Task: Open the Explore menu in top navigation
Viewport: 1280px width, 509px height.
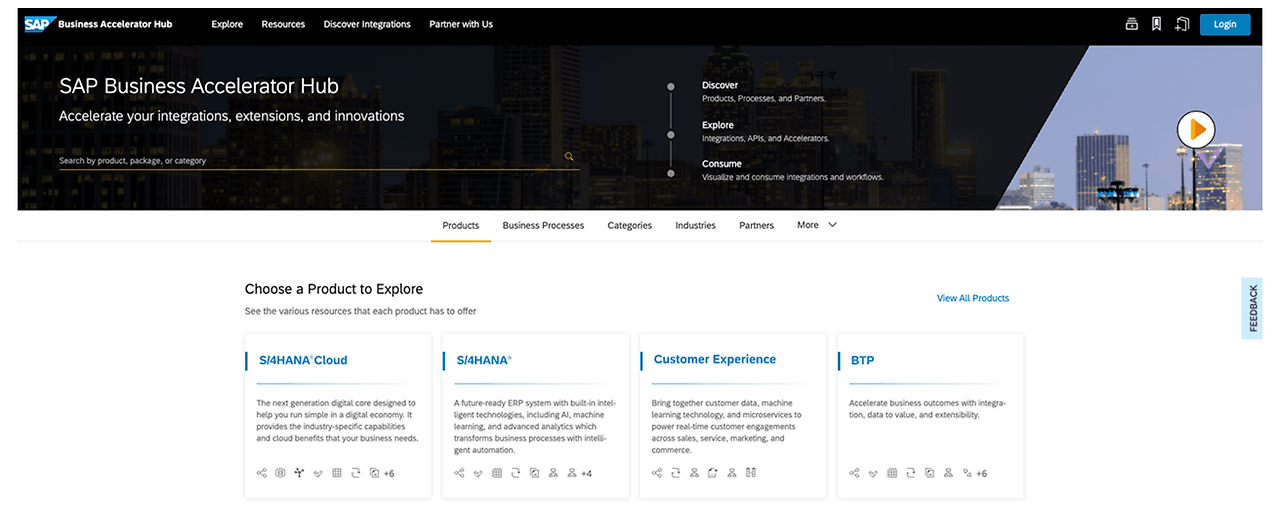Action: [227, 24]
